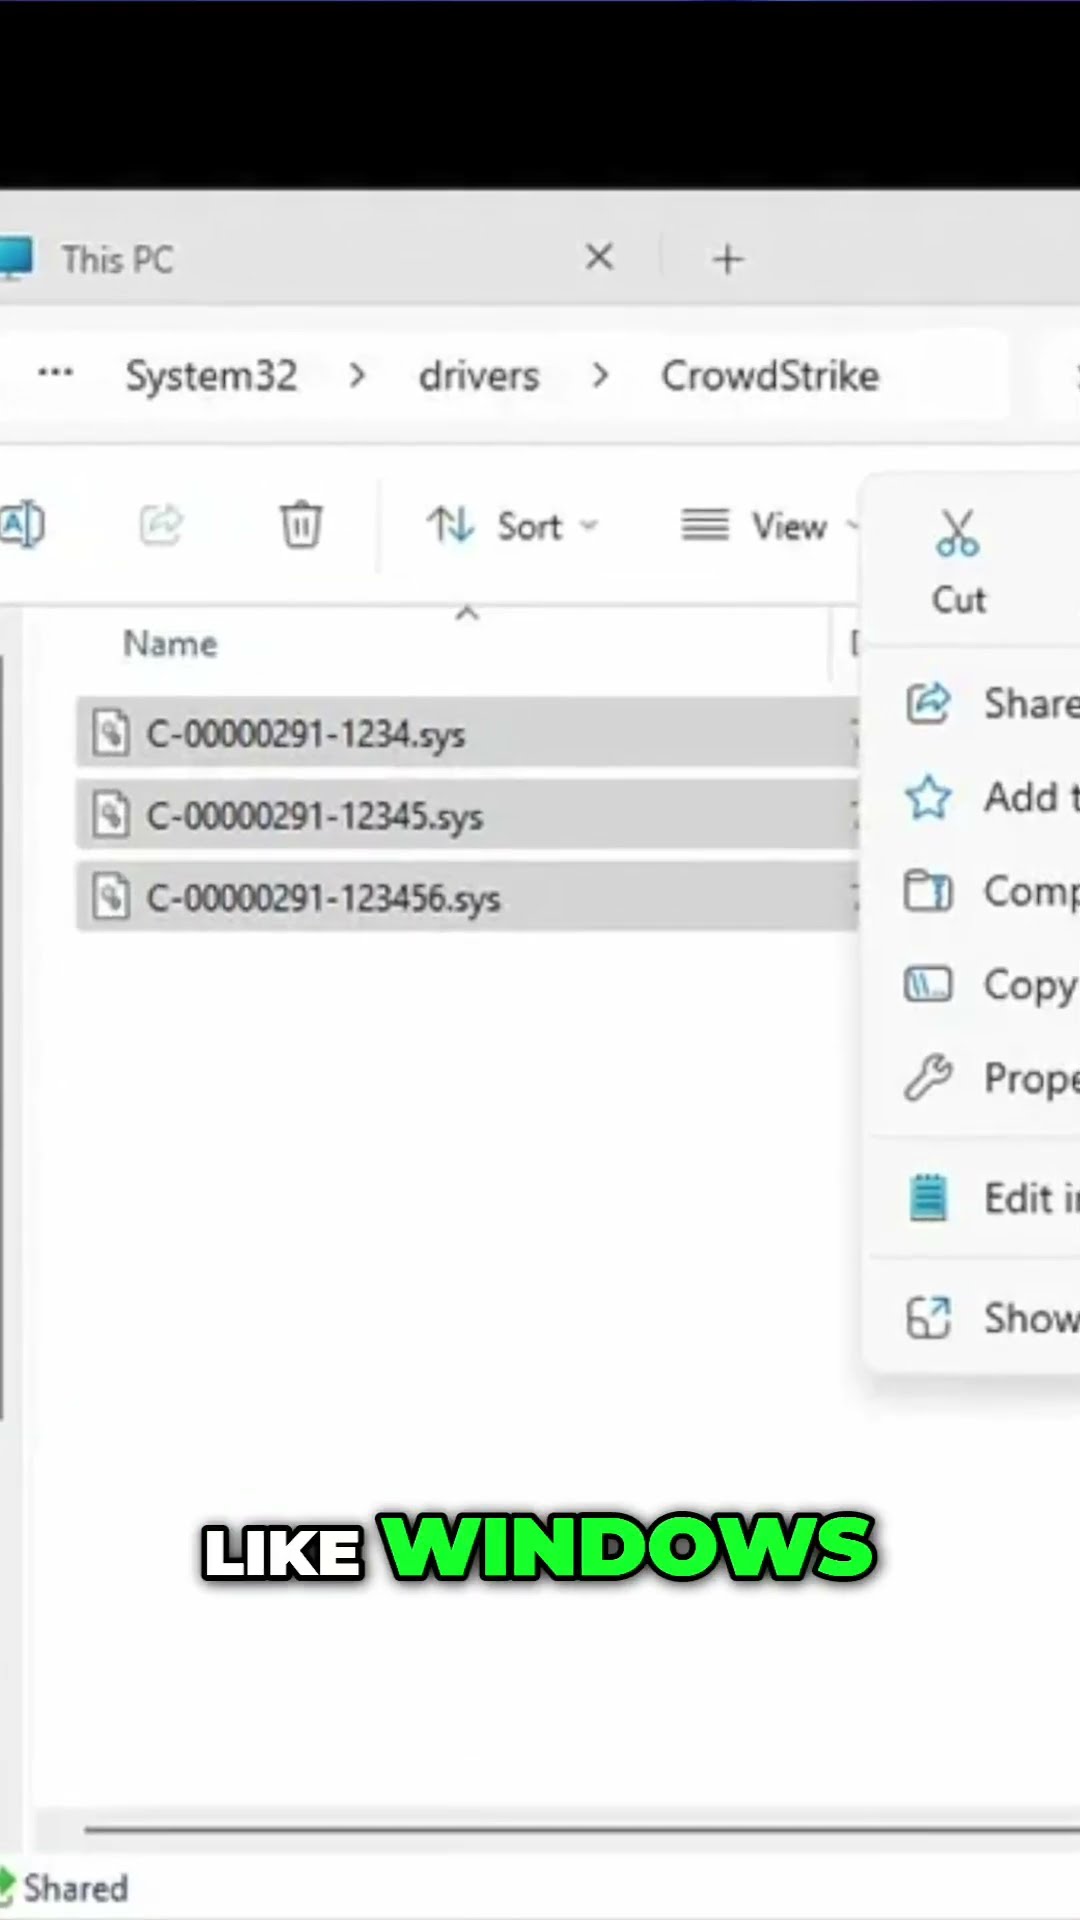Viewport: 1080px width, 1920px height.
Task: Click the Rename toolbar icon
Action: pyautogui.click(x=22, y=524)
